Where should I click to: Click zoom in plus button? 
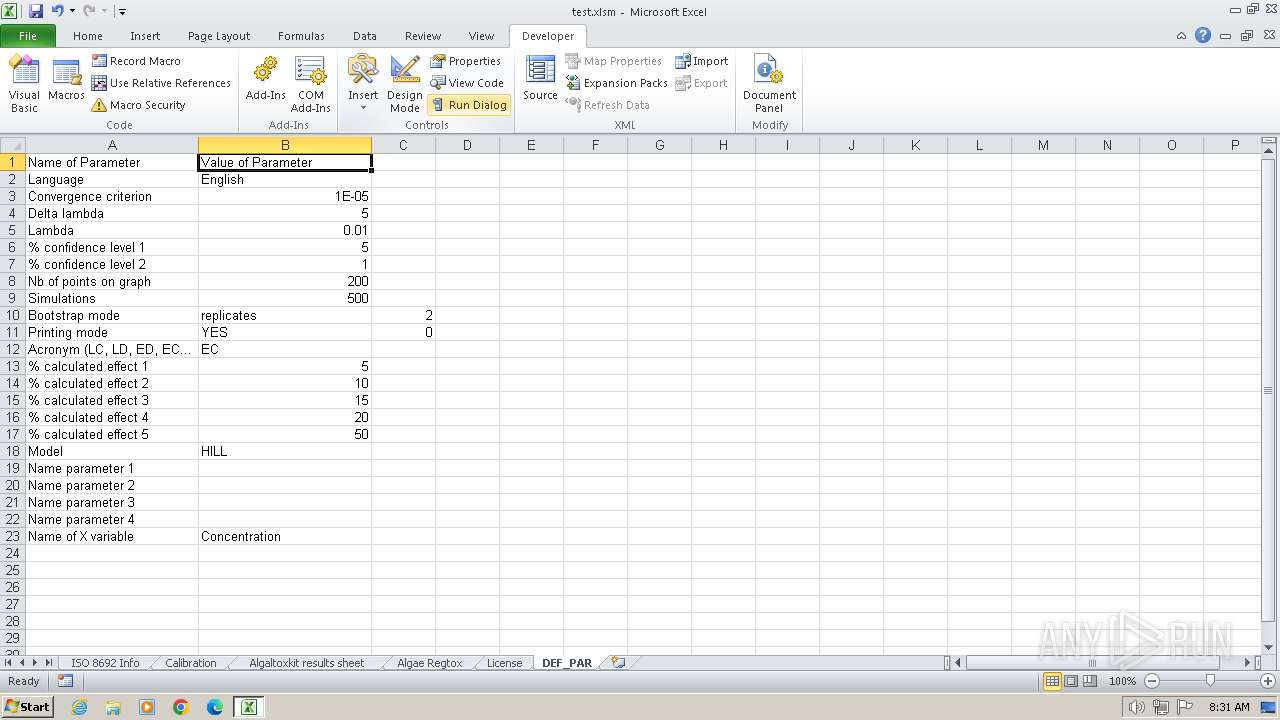pyautogui.click(x=1267, y=681)
